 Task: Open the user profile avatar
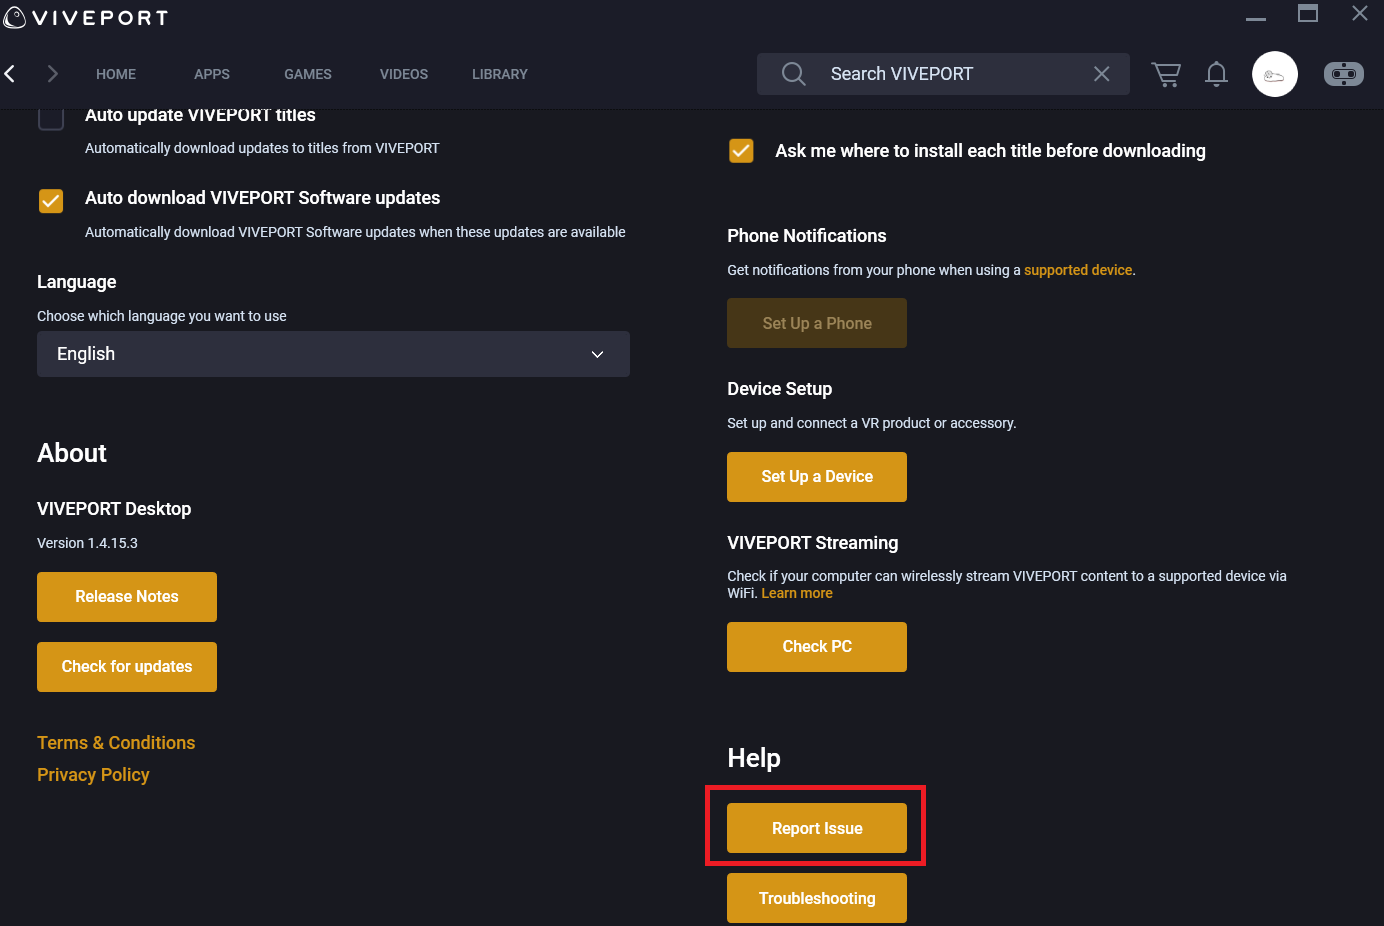coord(1275,74)
